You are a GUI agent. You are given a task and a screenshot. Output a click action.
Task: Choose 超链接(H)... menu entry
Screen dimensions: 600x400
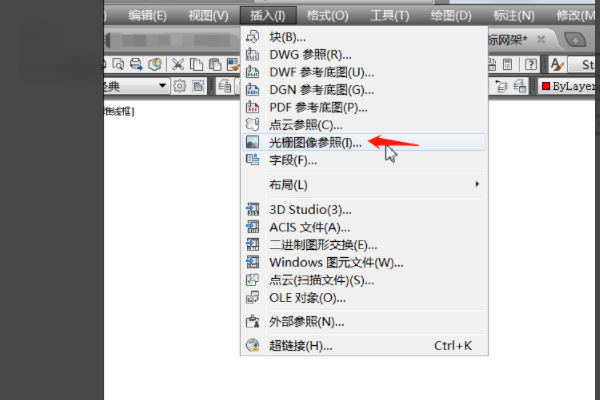364,346
